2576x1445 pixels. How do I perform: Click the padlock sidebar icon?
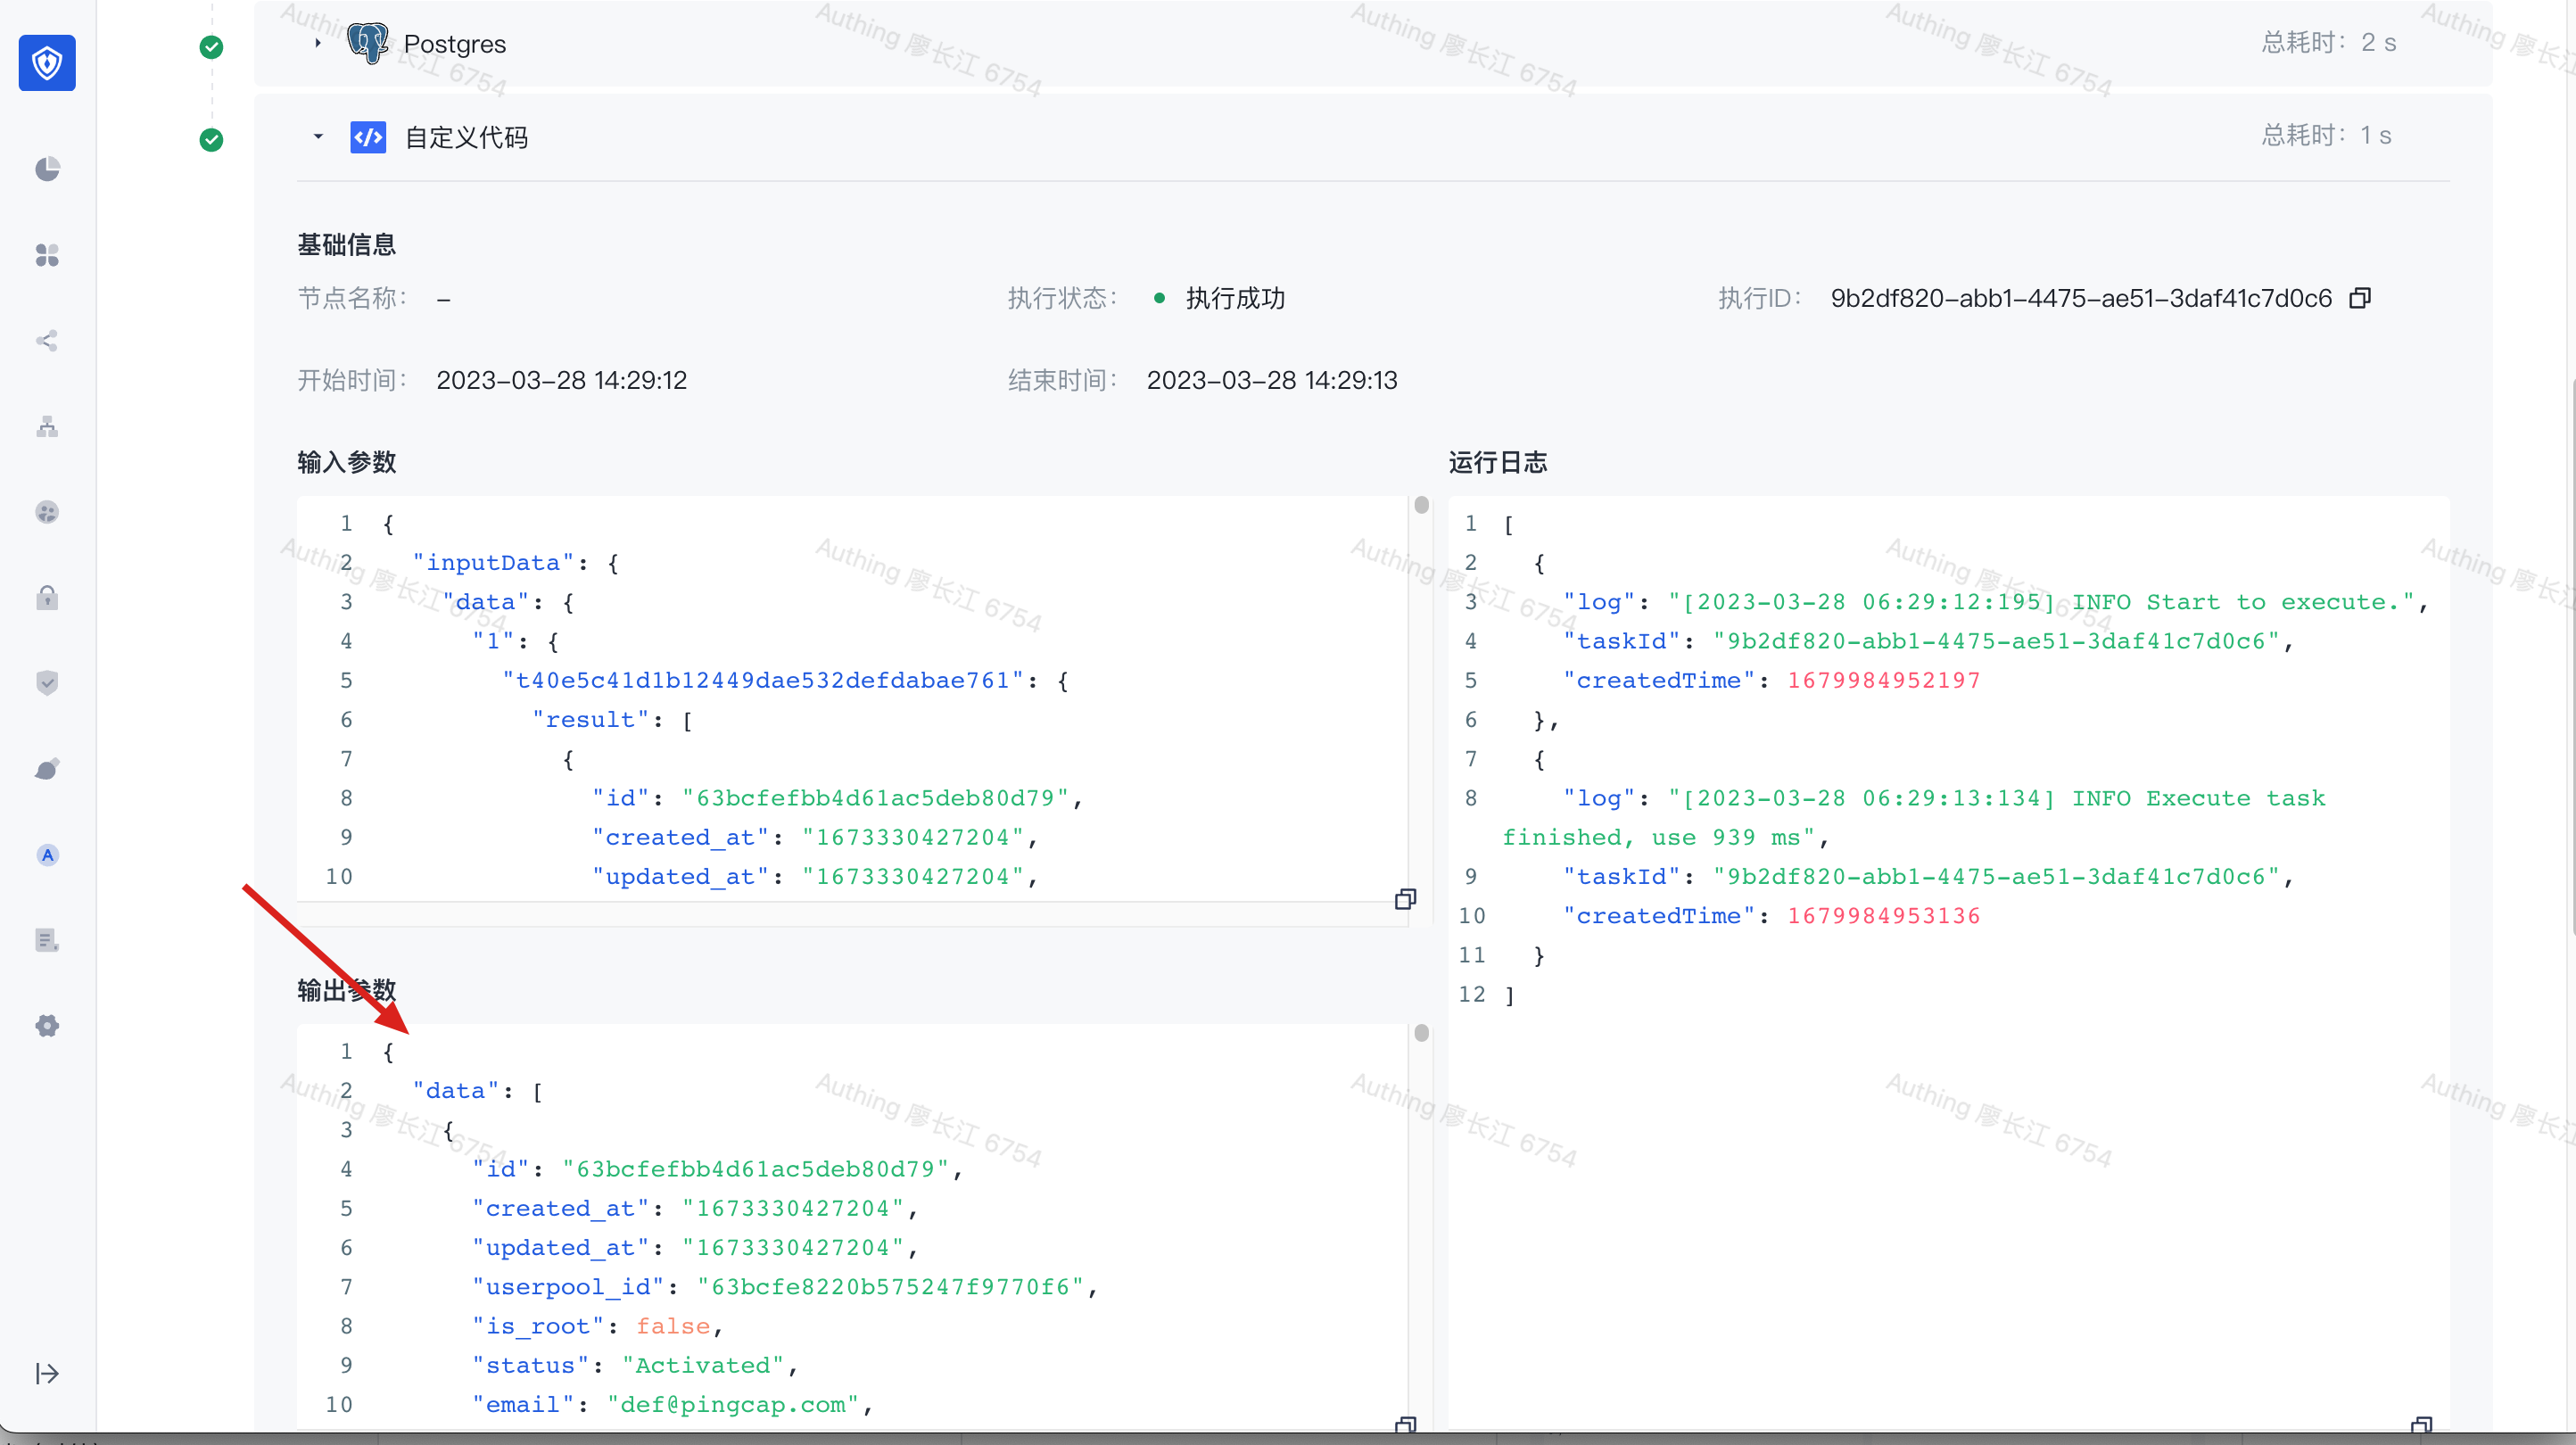click(x=47, y=598)
